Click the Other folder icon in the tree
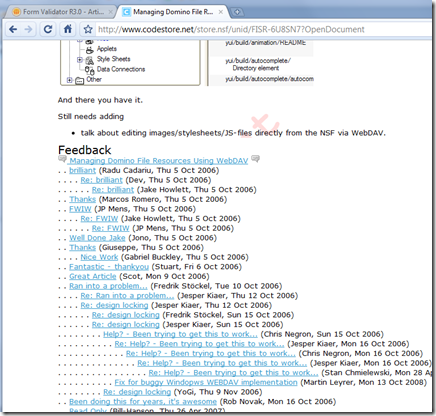This screenshot has height=416, width=436. tap(79, 80)
